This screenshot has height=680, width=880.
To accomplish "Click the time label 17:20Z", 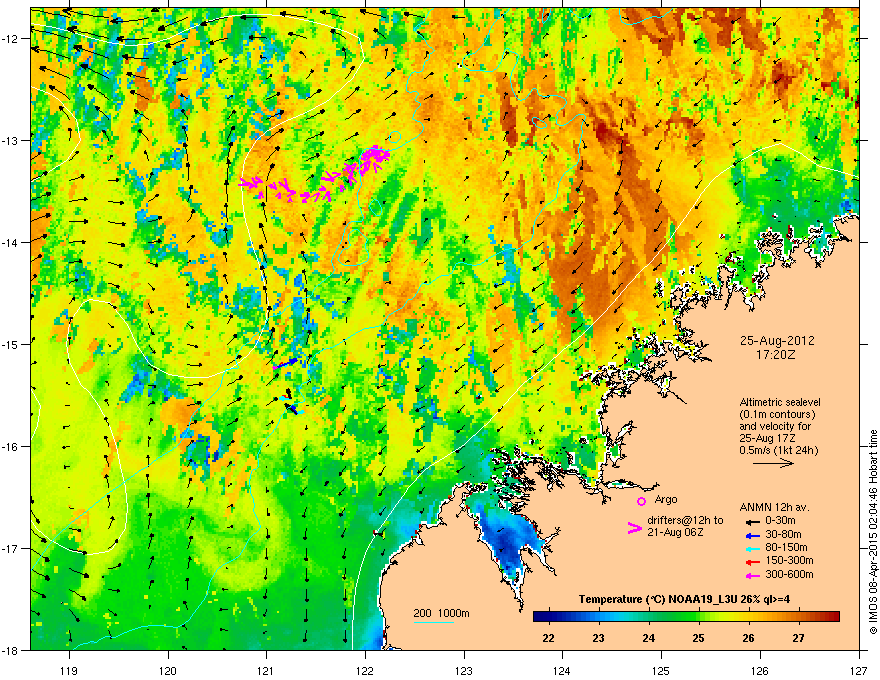I will [776, 355].
